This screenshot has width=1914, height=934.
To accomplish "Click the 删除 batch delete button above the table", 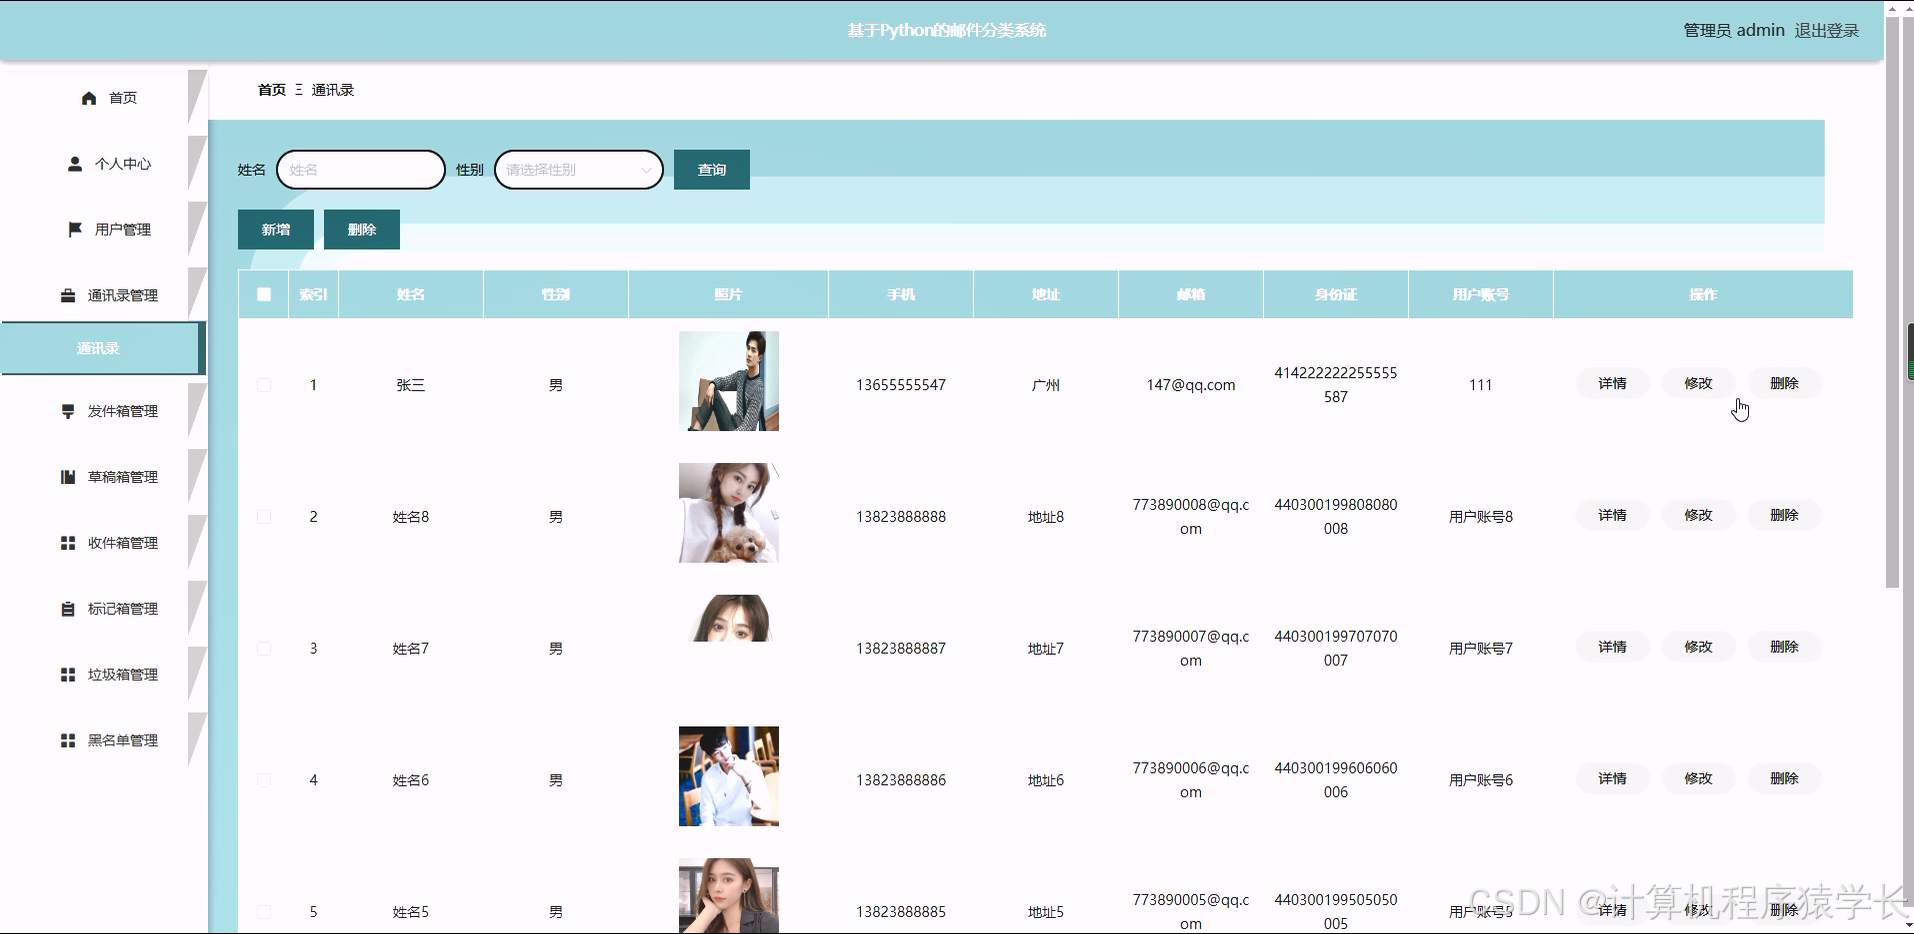I will 362,230.
